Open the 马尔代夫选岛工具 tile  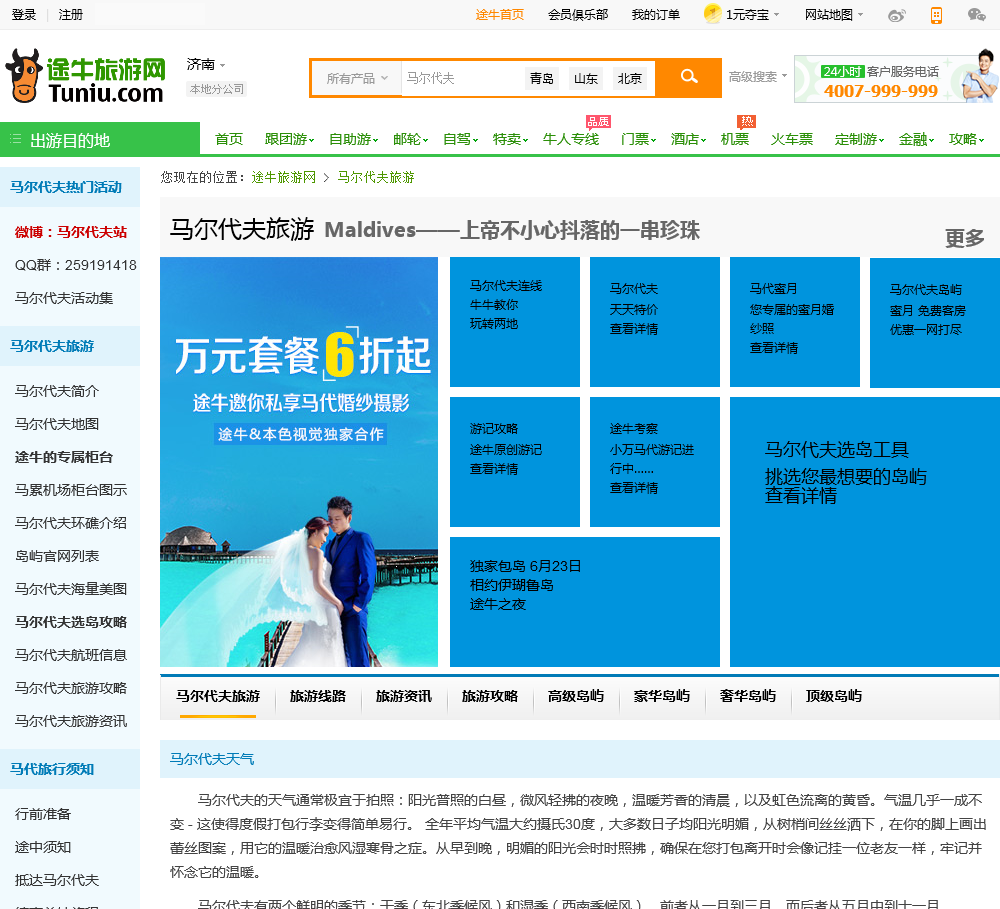865,532
